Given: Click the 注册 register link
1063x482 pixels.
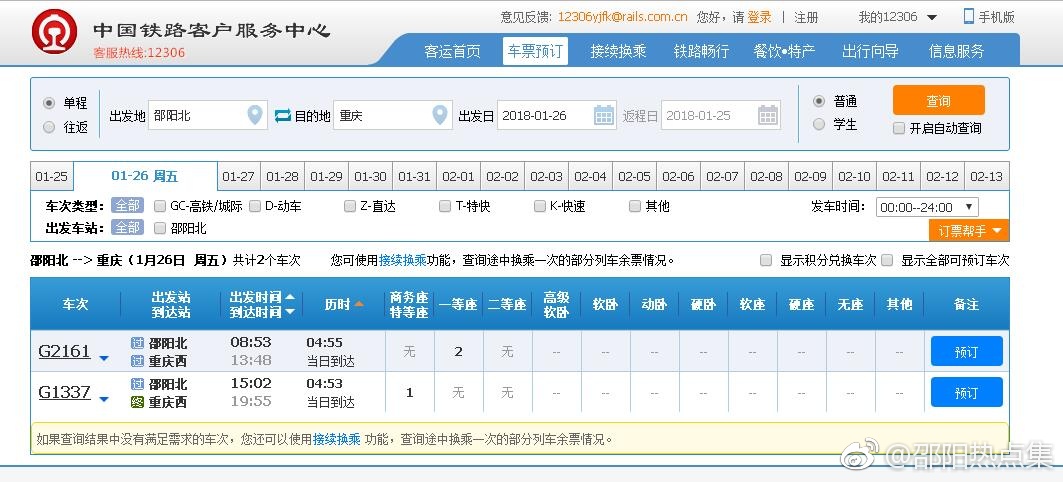Looking at the screenshot, I should tap(806, 17).
